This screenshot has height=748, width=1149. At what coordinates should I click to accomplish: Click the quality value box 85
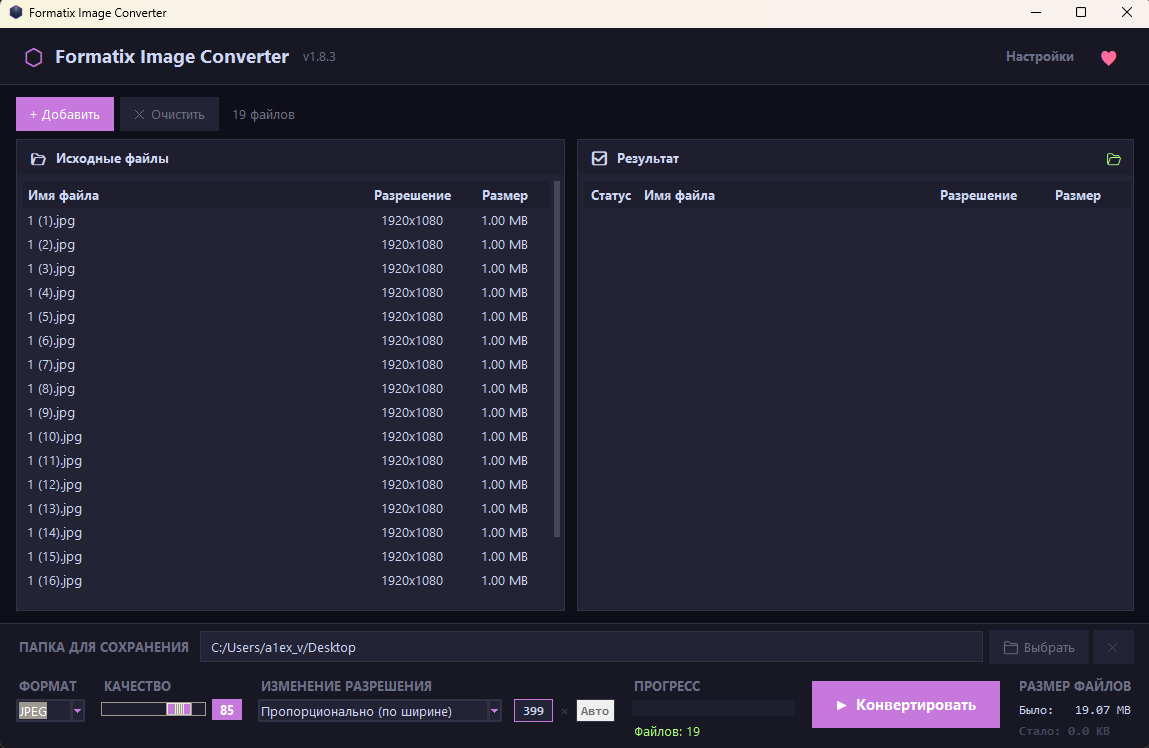tap(226, 710)
